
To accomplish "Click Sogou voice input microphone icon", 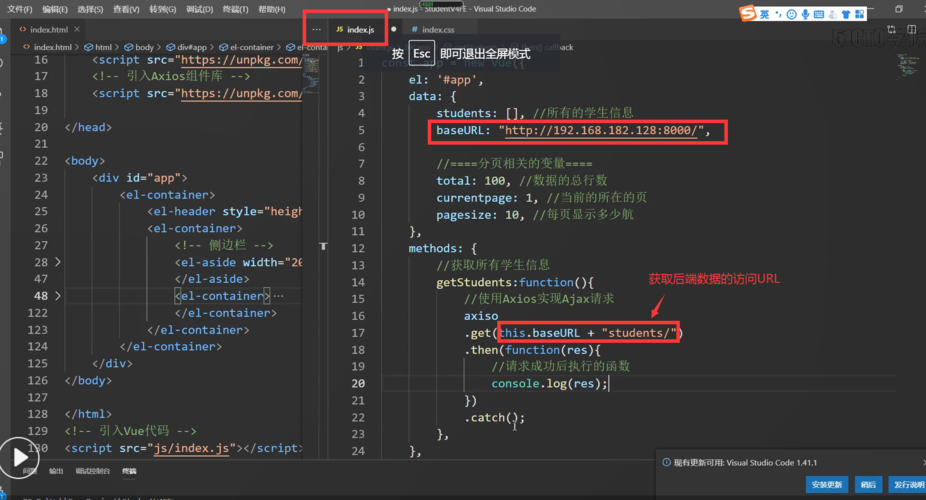I will [805, 14].
